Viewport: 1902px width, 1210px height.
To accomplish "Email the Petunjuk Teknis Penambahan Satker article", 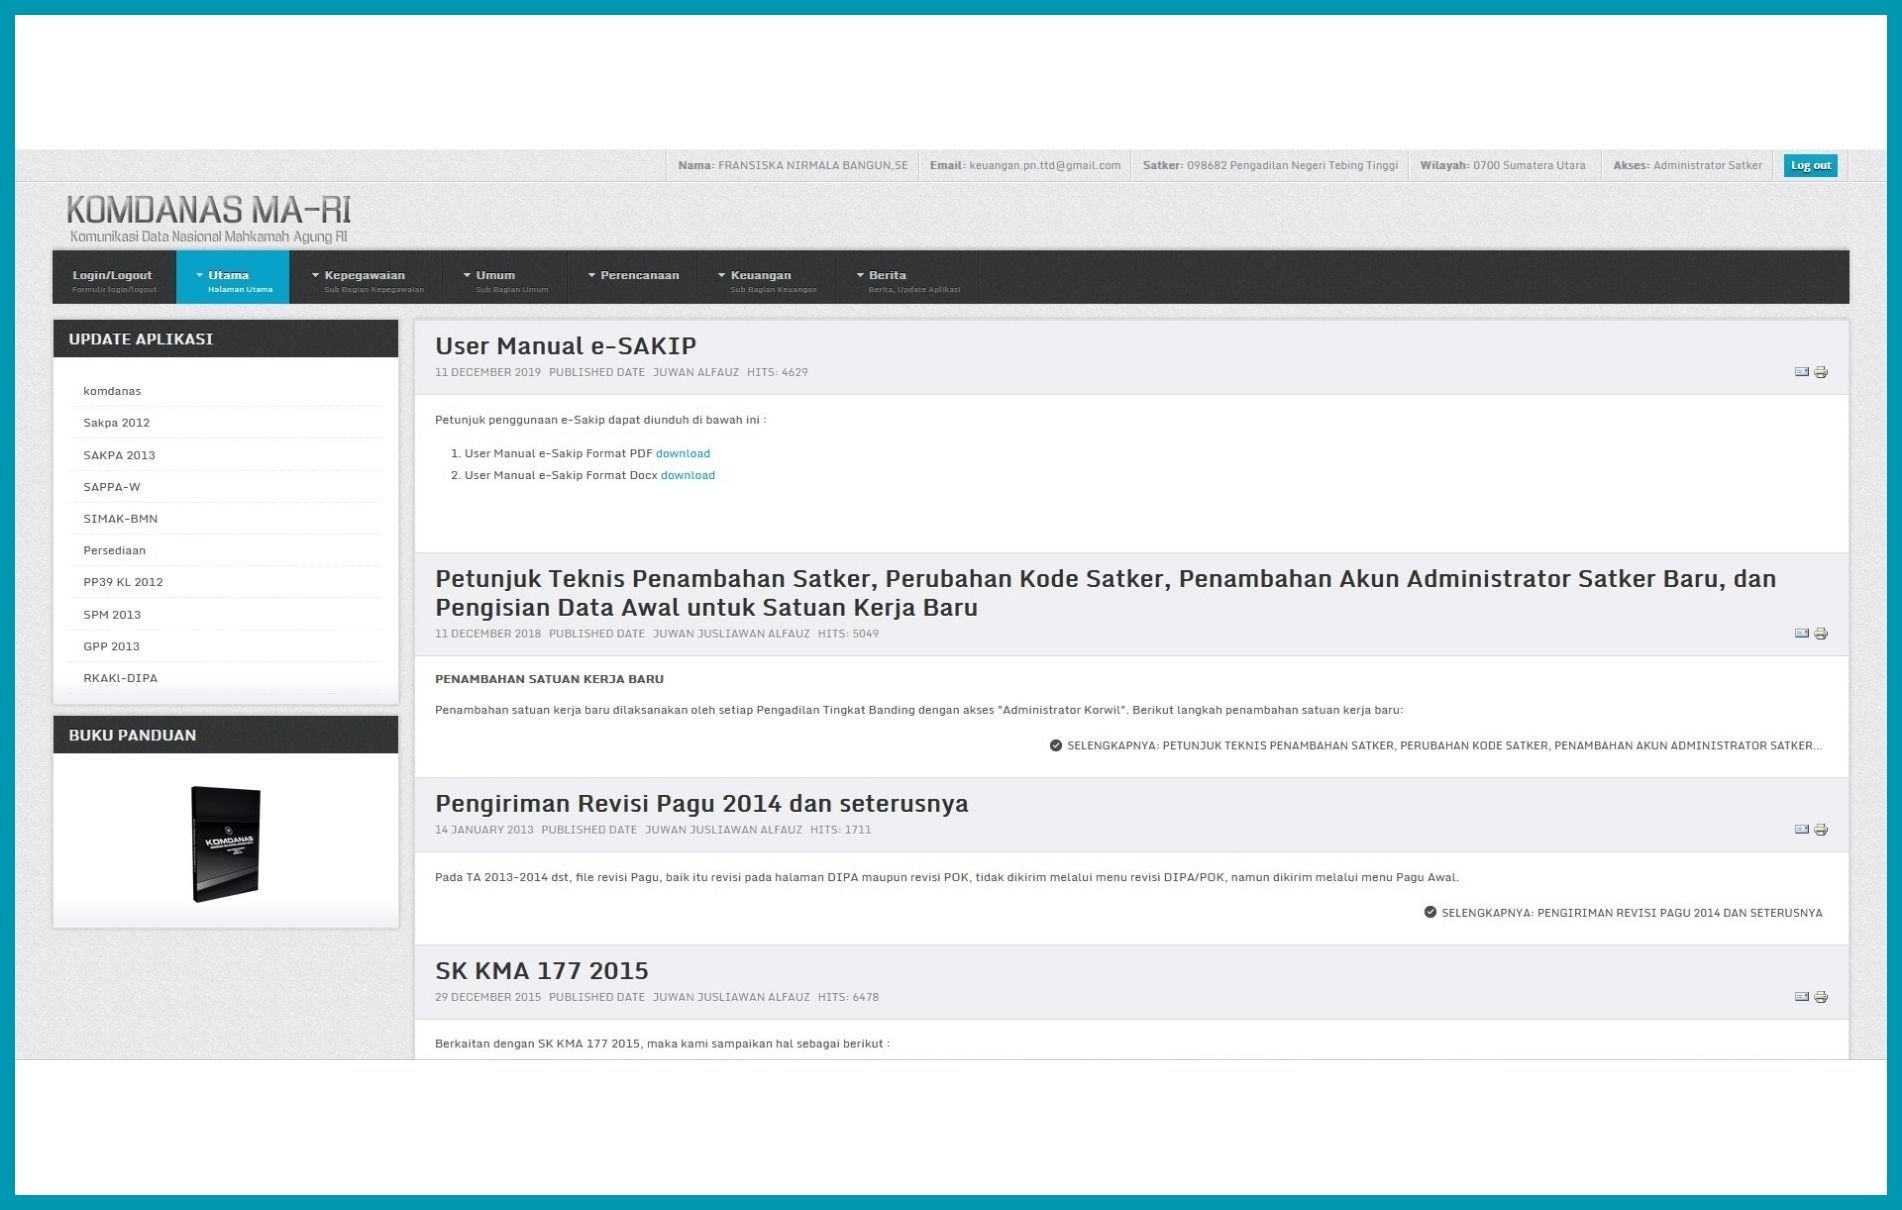I will coord(1801,634).
